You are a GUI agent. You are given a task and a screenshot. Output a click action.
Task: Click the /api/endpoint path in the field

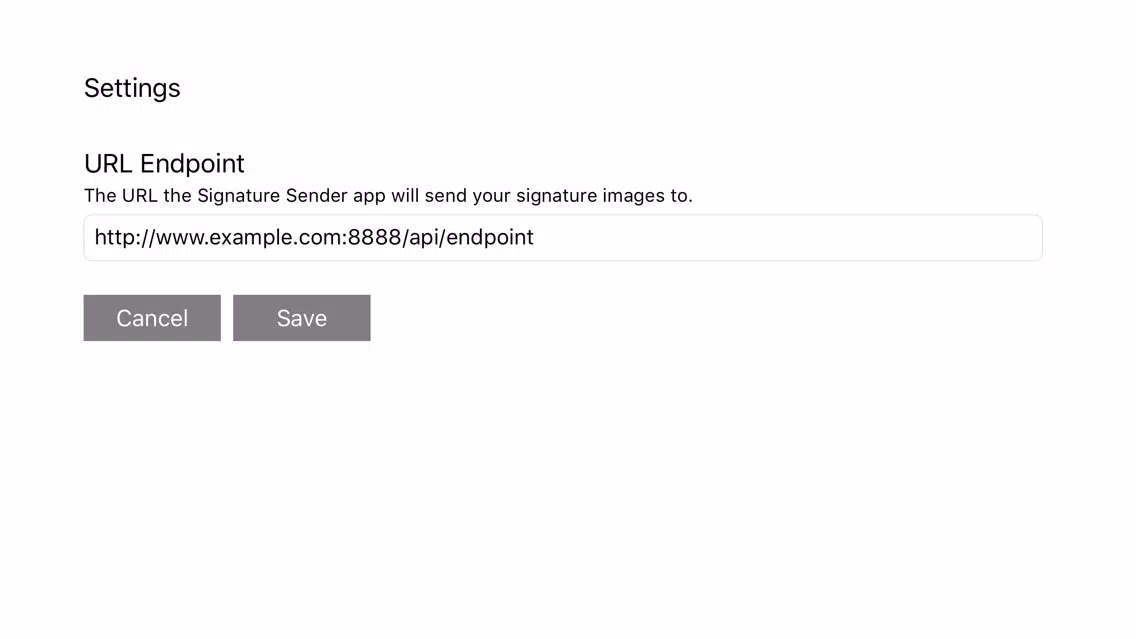point(468,238)
